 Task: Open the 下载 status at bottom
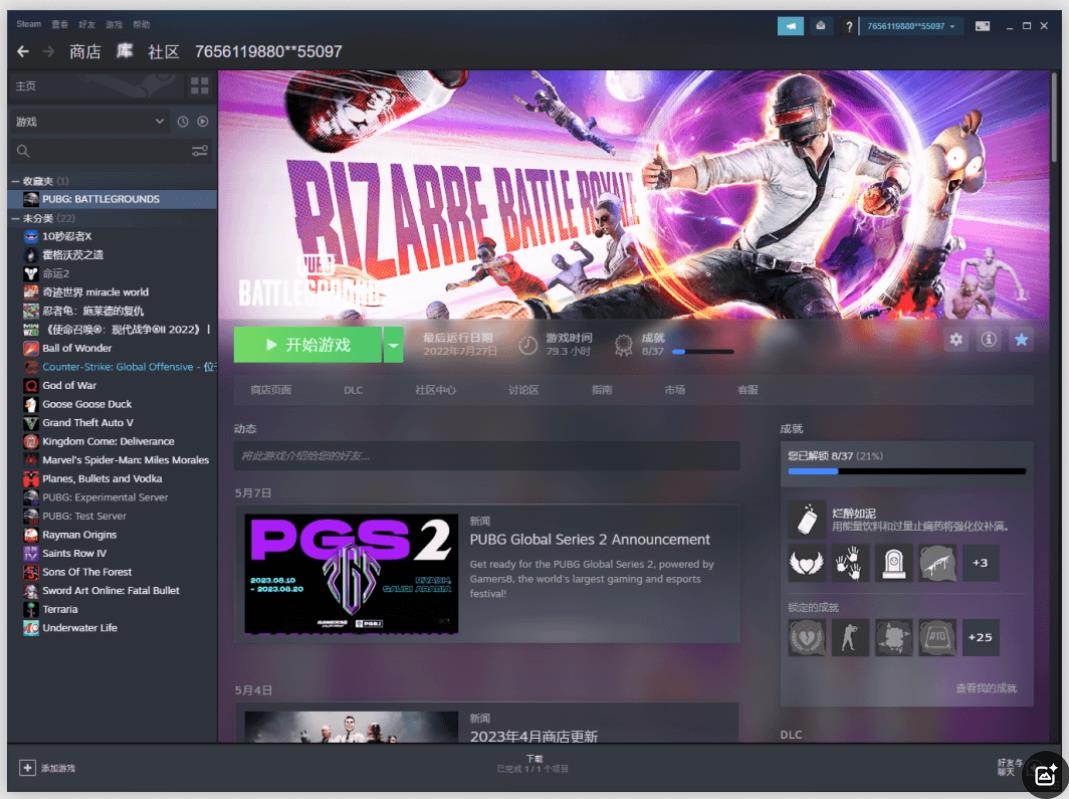[x=533, y=764]
